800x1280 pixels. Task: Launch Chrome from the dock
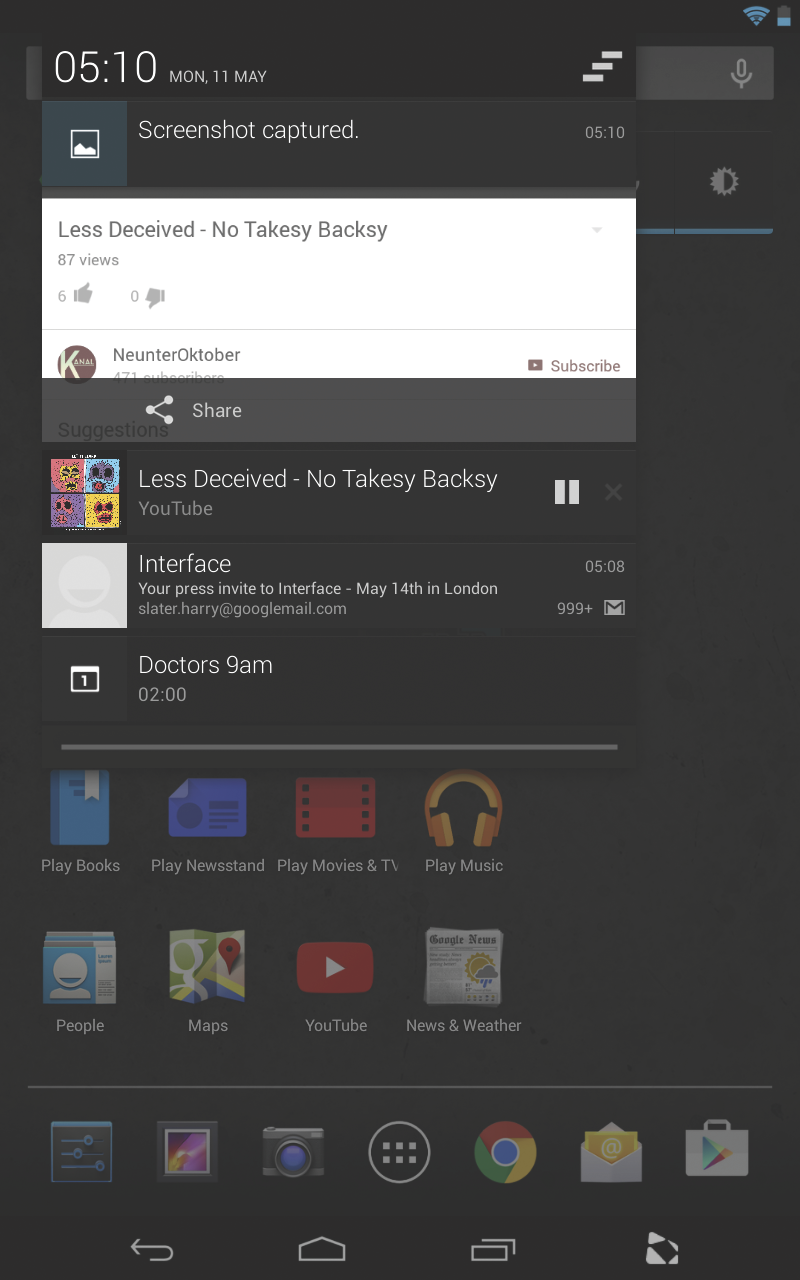point(505,1151)
